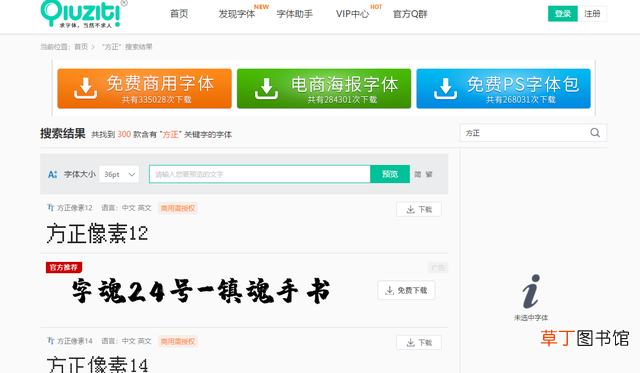Click the red 官方推荐 badge
640x373 pixels.
coord(64,267)
